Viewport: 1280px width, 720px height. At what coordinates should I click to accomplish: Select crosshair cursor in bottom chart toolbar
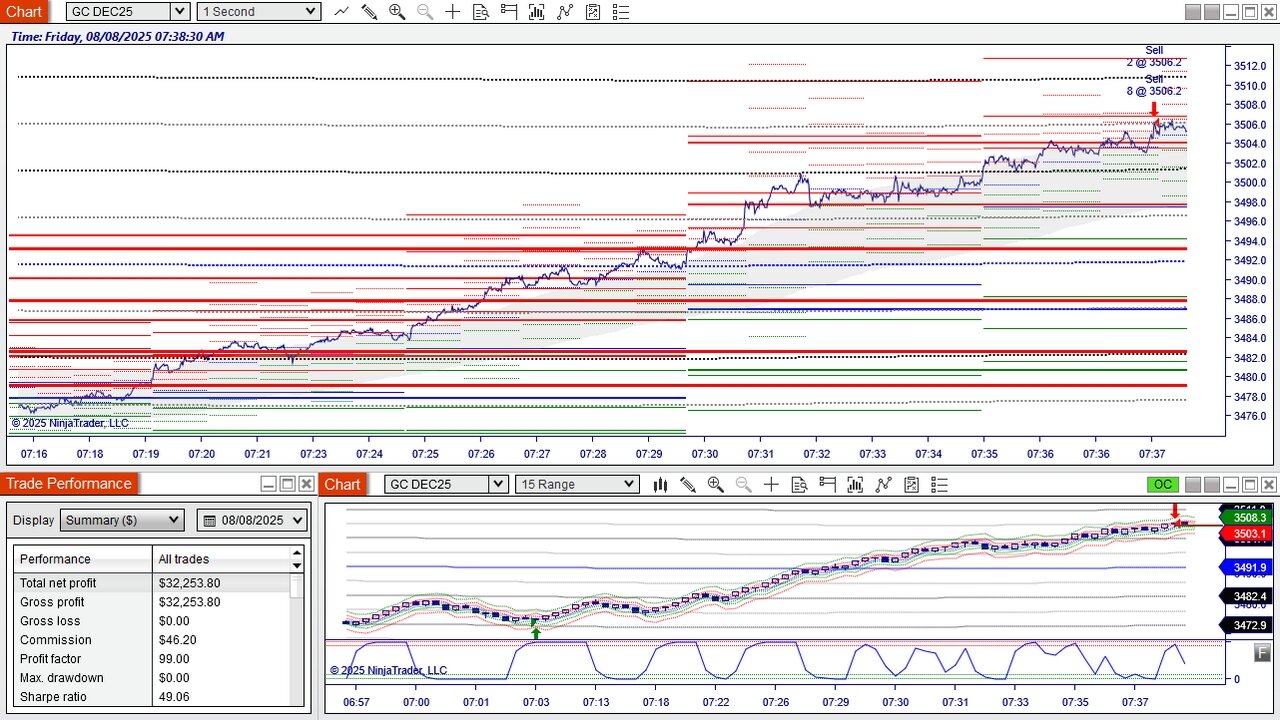click(x=771, y=484)
